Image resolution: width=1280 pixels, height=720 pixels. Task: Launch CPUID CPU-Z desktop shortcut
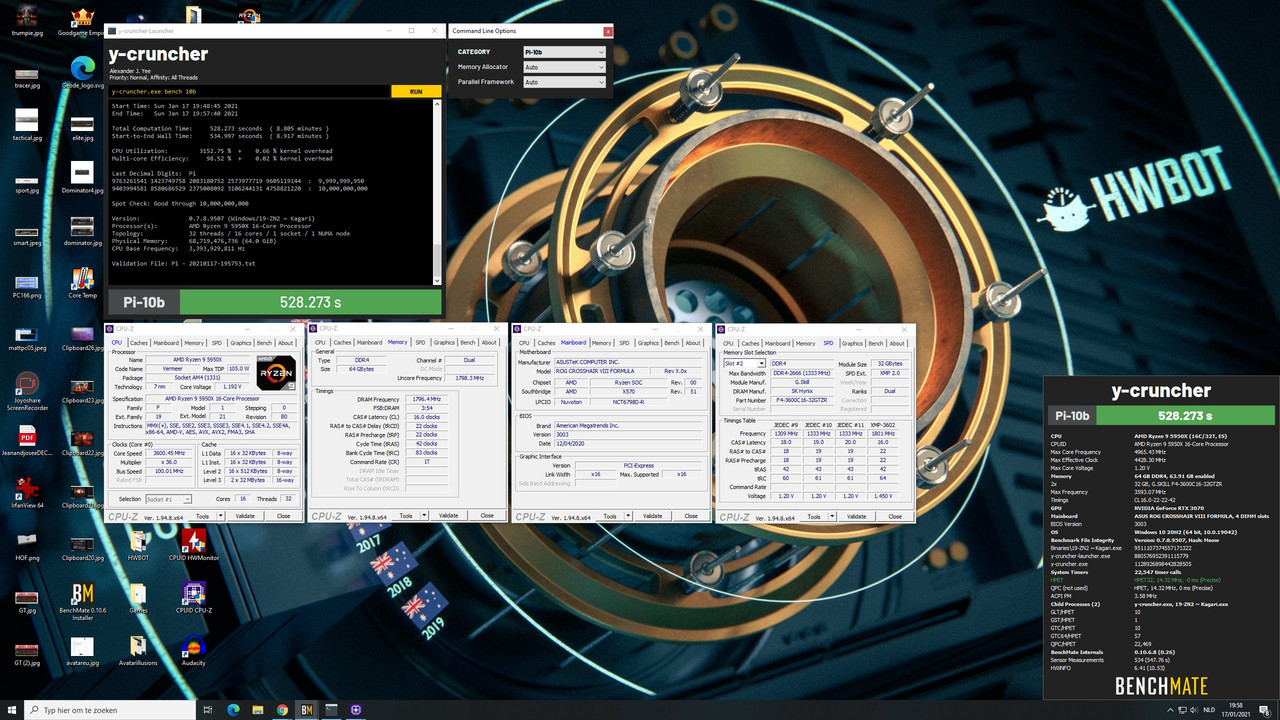pyautogui.click(x=193, y=597)
